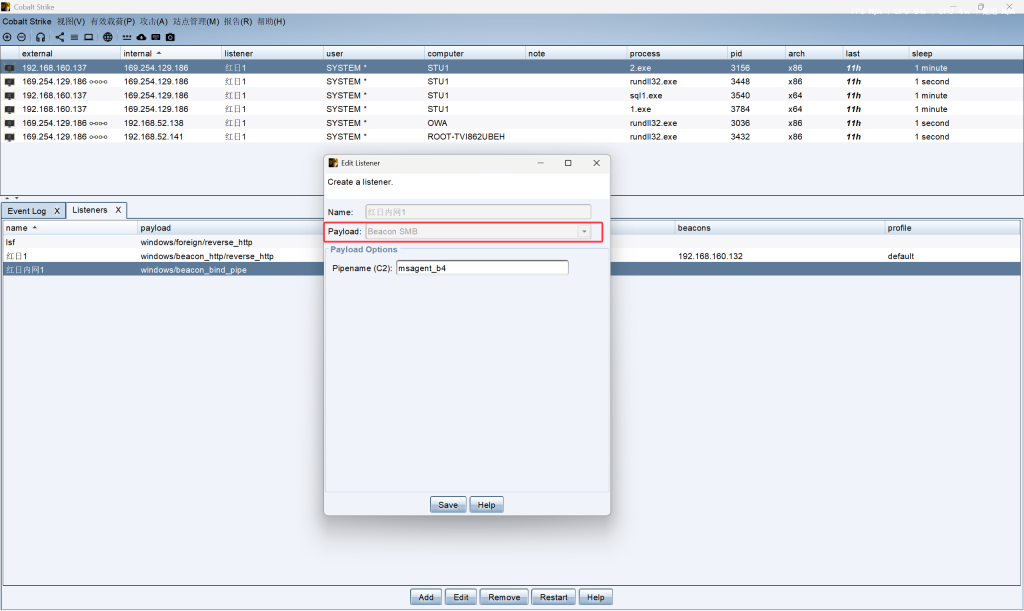Image resolution: width=1024 pixels, height=611 pixels.
Task: Open listeners via the headphones icon
Action: pos(40,37)
